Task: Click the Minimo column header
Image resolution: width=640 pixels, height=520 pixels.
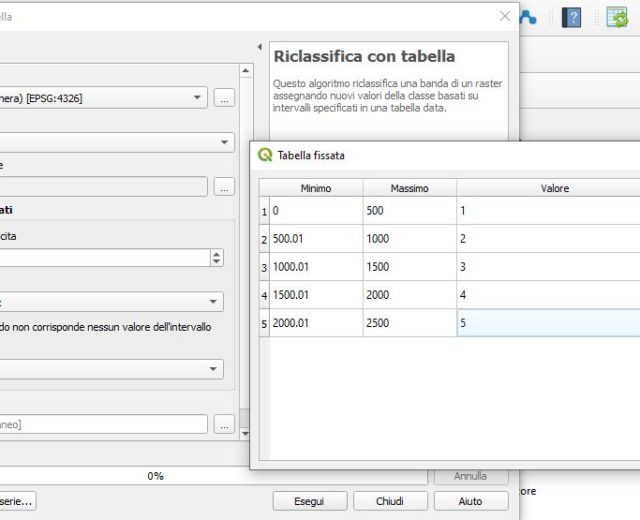Action: pos(315,188)
